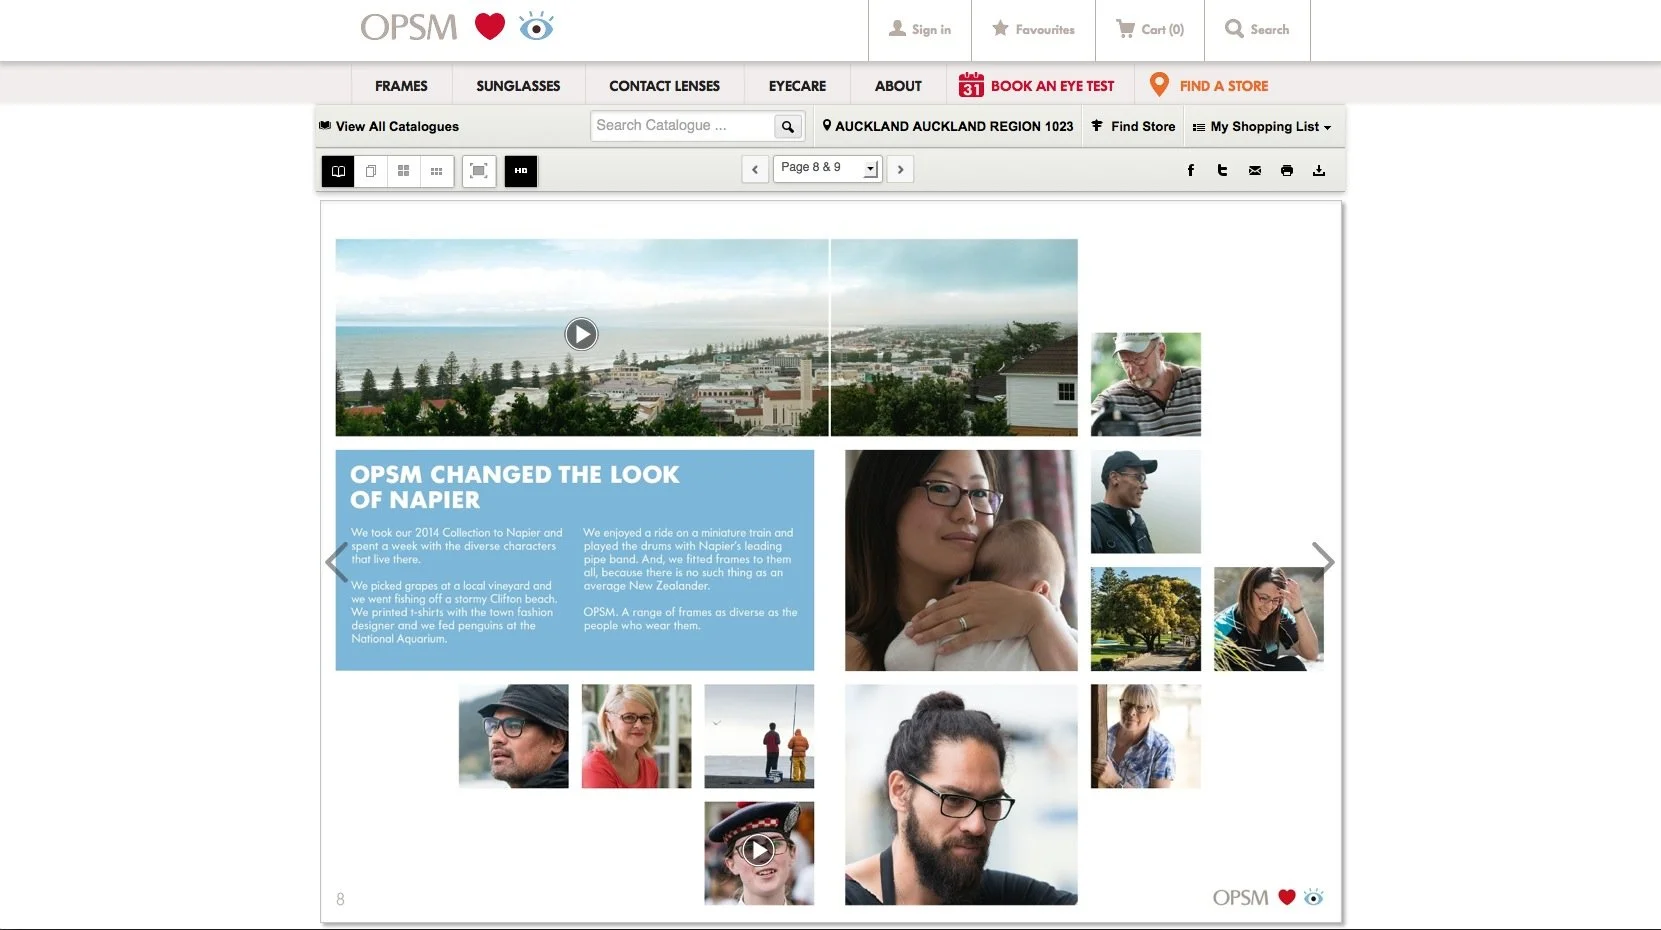Click the woman holding baby photo
This screenshot has height=930, width=1661.
coord(961,560)
